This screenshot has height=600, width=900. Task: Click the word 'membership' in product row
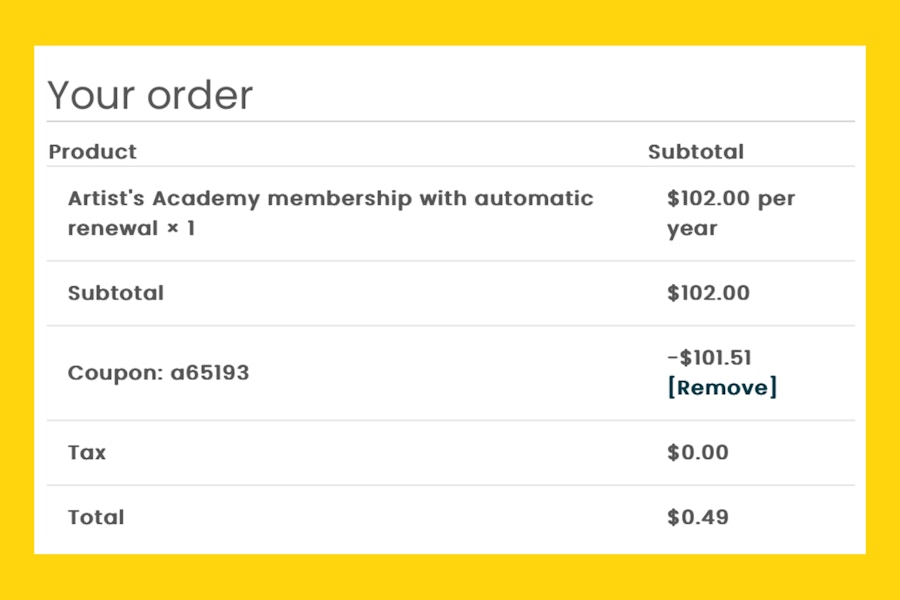(x=340, y=199)
